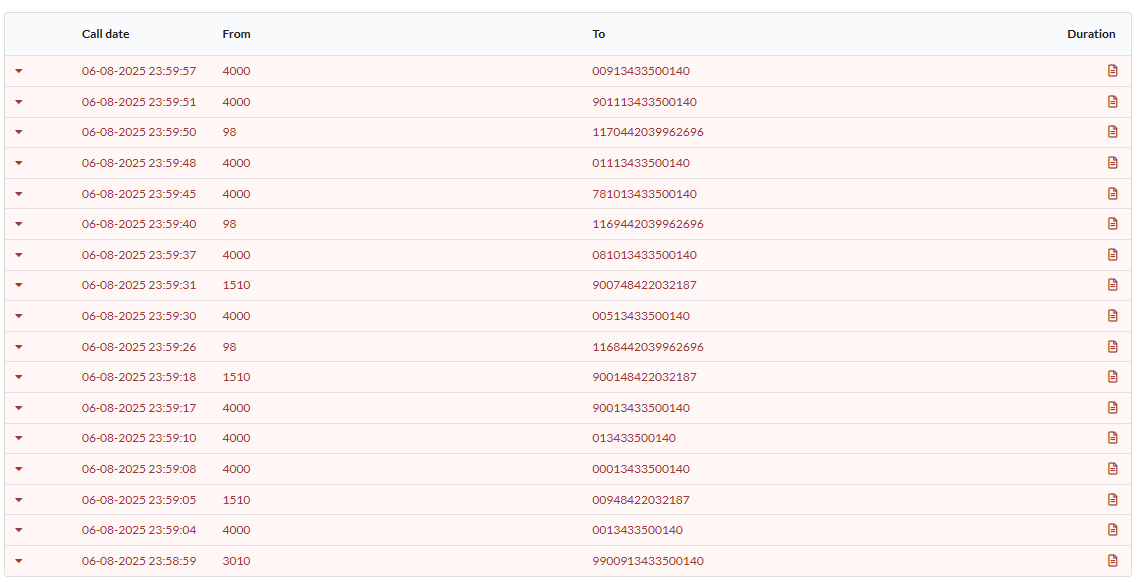Expand row arrow for 23:59:18 call
This screenshot has height=582, width=1141.
point(19,377)
